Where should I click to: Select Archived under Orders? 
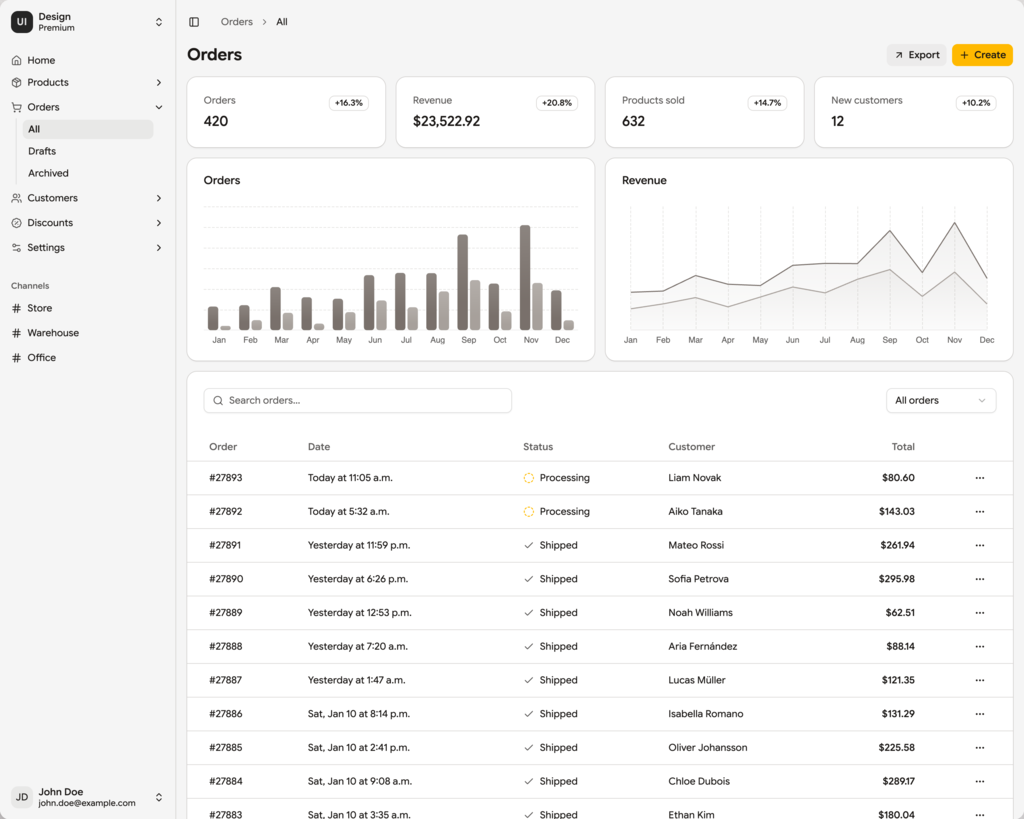[x=48, y=173]
